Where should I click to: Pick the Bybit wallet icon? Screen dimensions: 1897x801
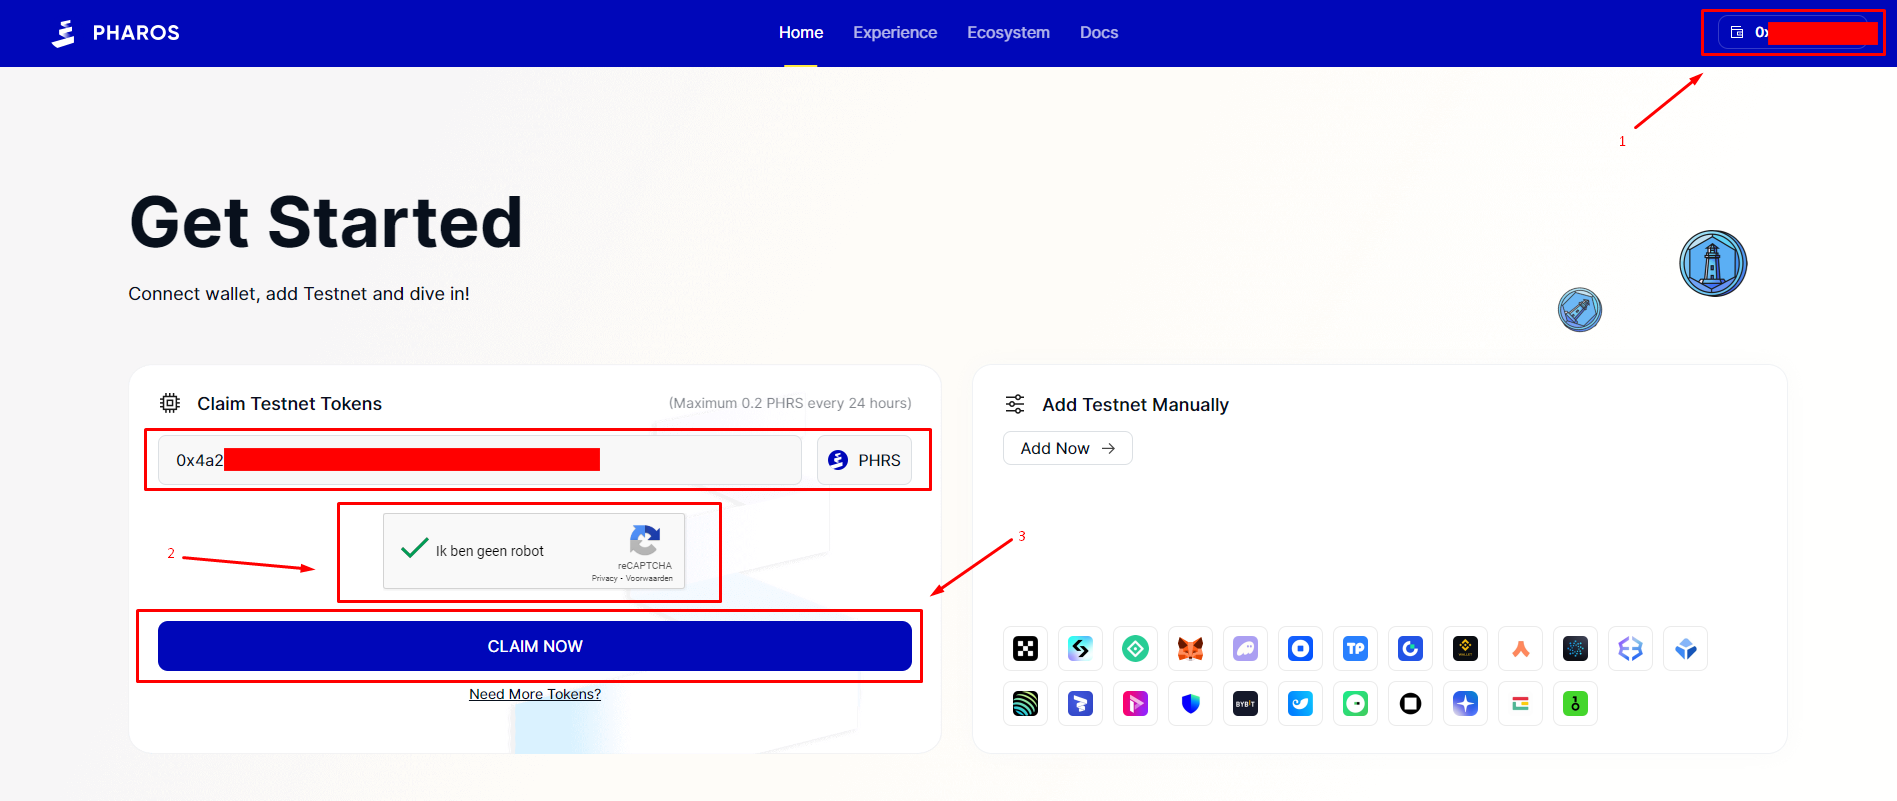[1245, 704]
